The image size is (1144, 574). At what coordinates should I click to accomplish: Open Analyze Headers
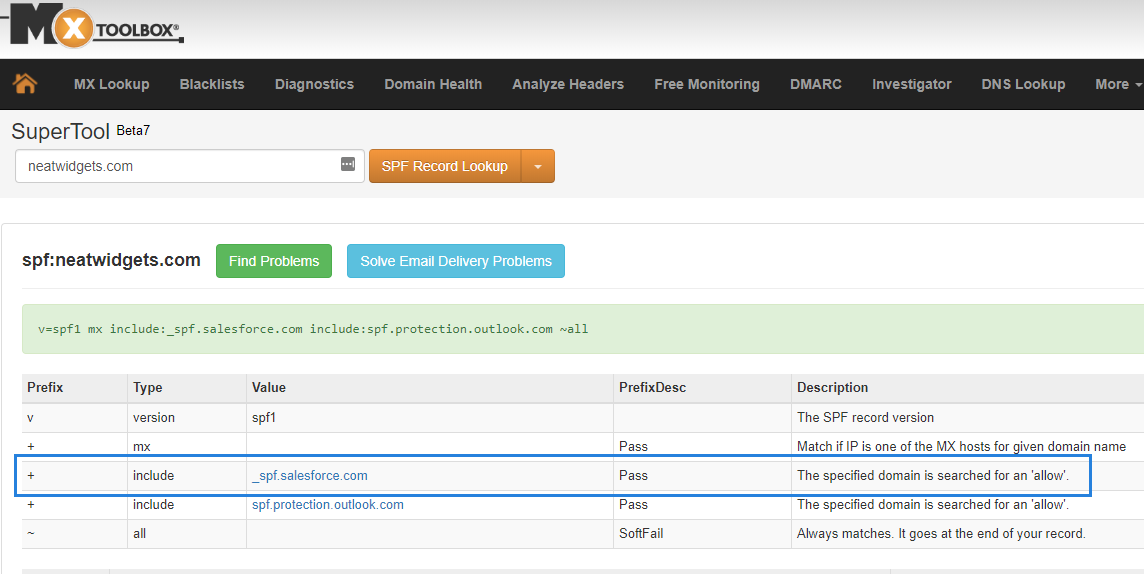568,85
